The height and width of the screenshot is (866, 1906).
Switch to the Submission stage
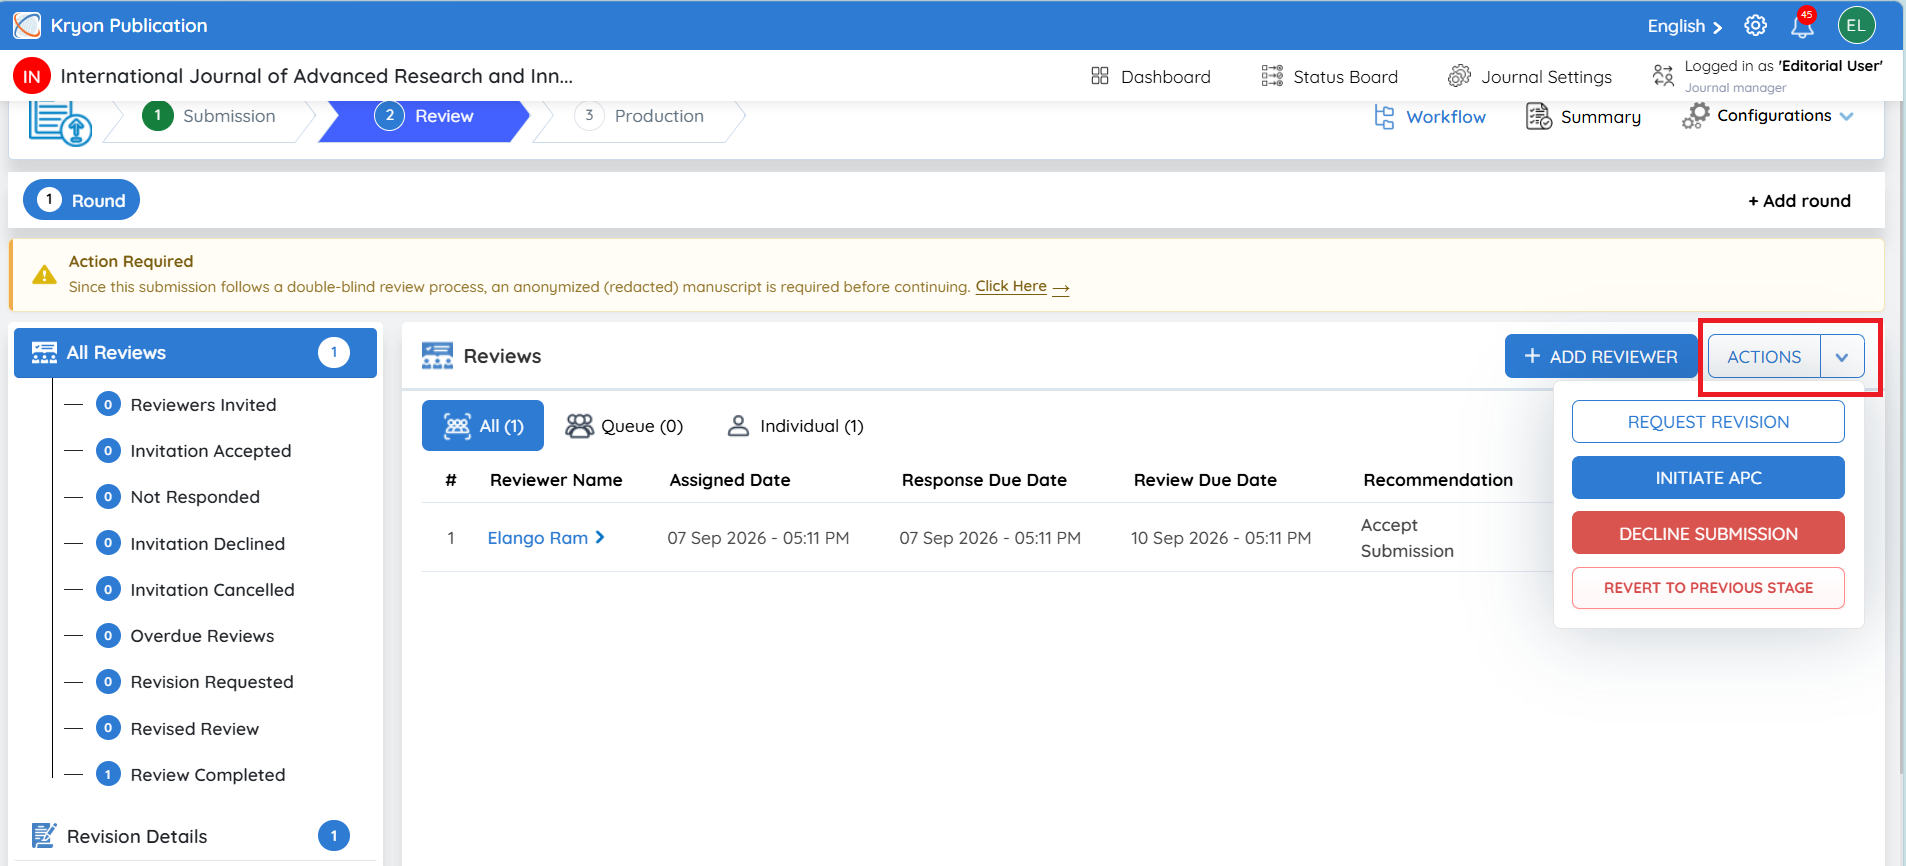point(210,116)
